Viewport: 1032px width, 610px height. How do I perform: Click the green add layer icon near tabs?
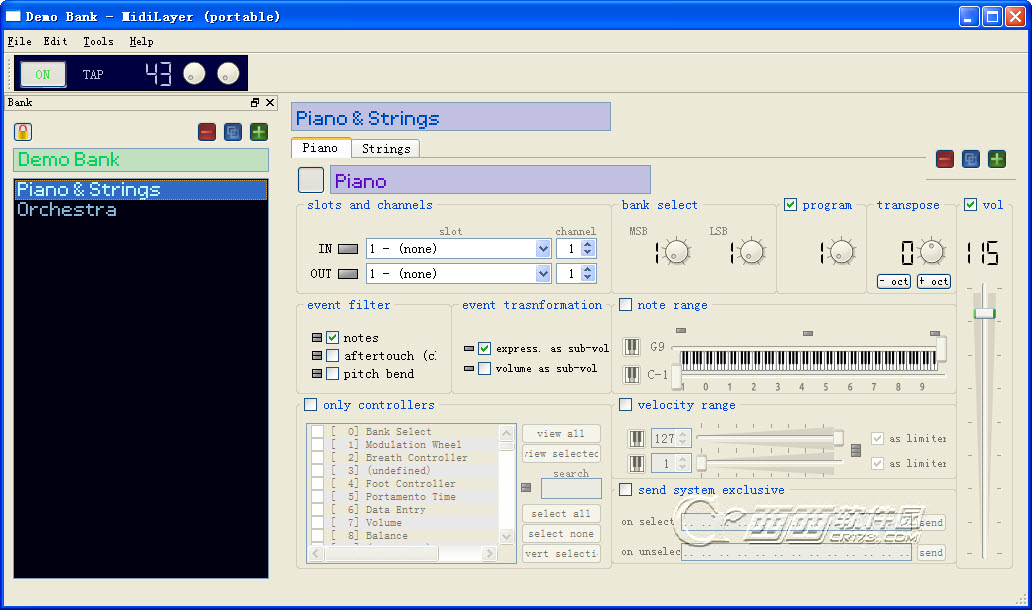997,159
